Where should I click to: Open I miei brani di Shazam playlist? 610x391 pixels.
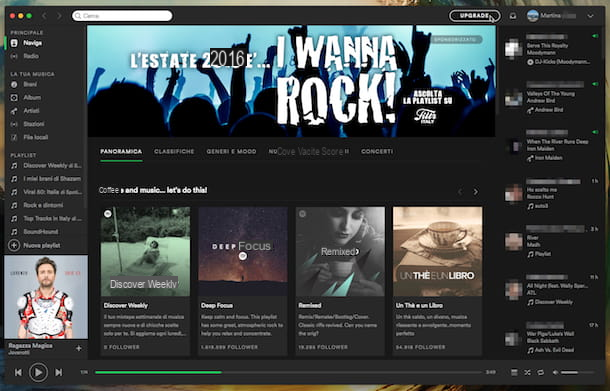click(52, 179)
